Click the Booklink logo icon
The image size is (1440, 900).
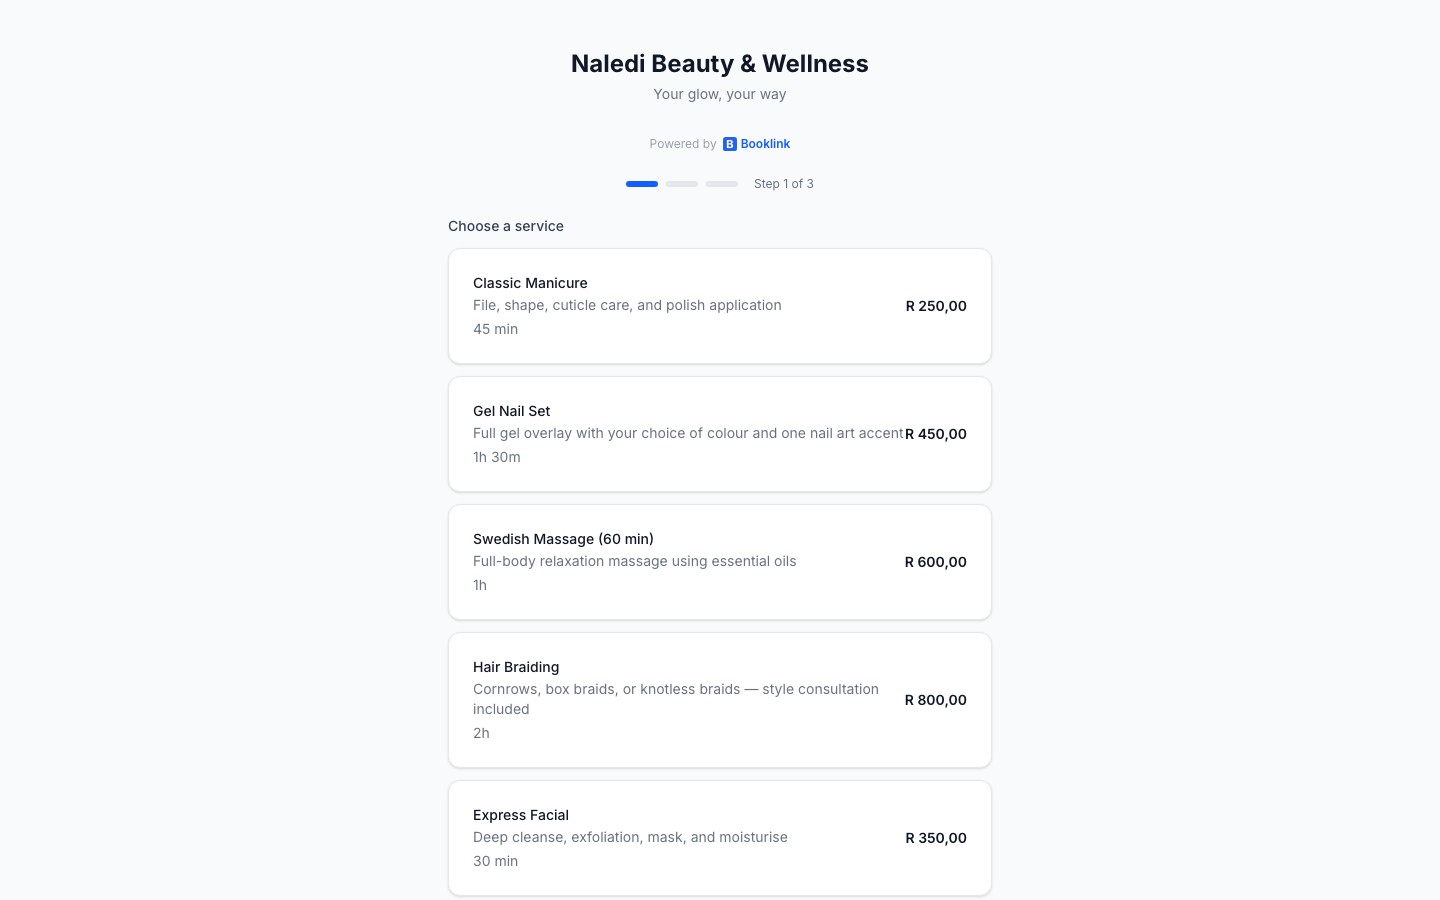(x=730, y=143)
